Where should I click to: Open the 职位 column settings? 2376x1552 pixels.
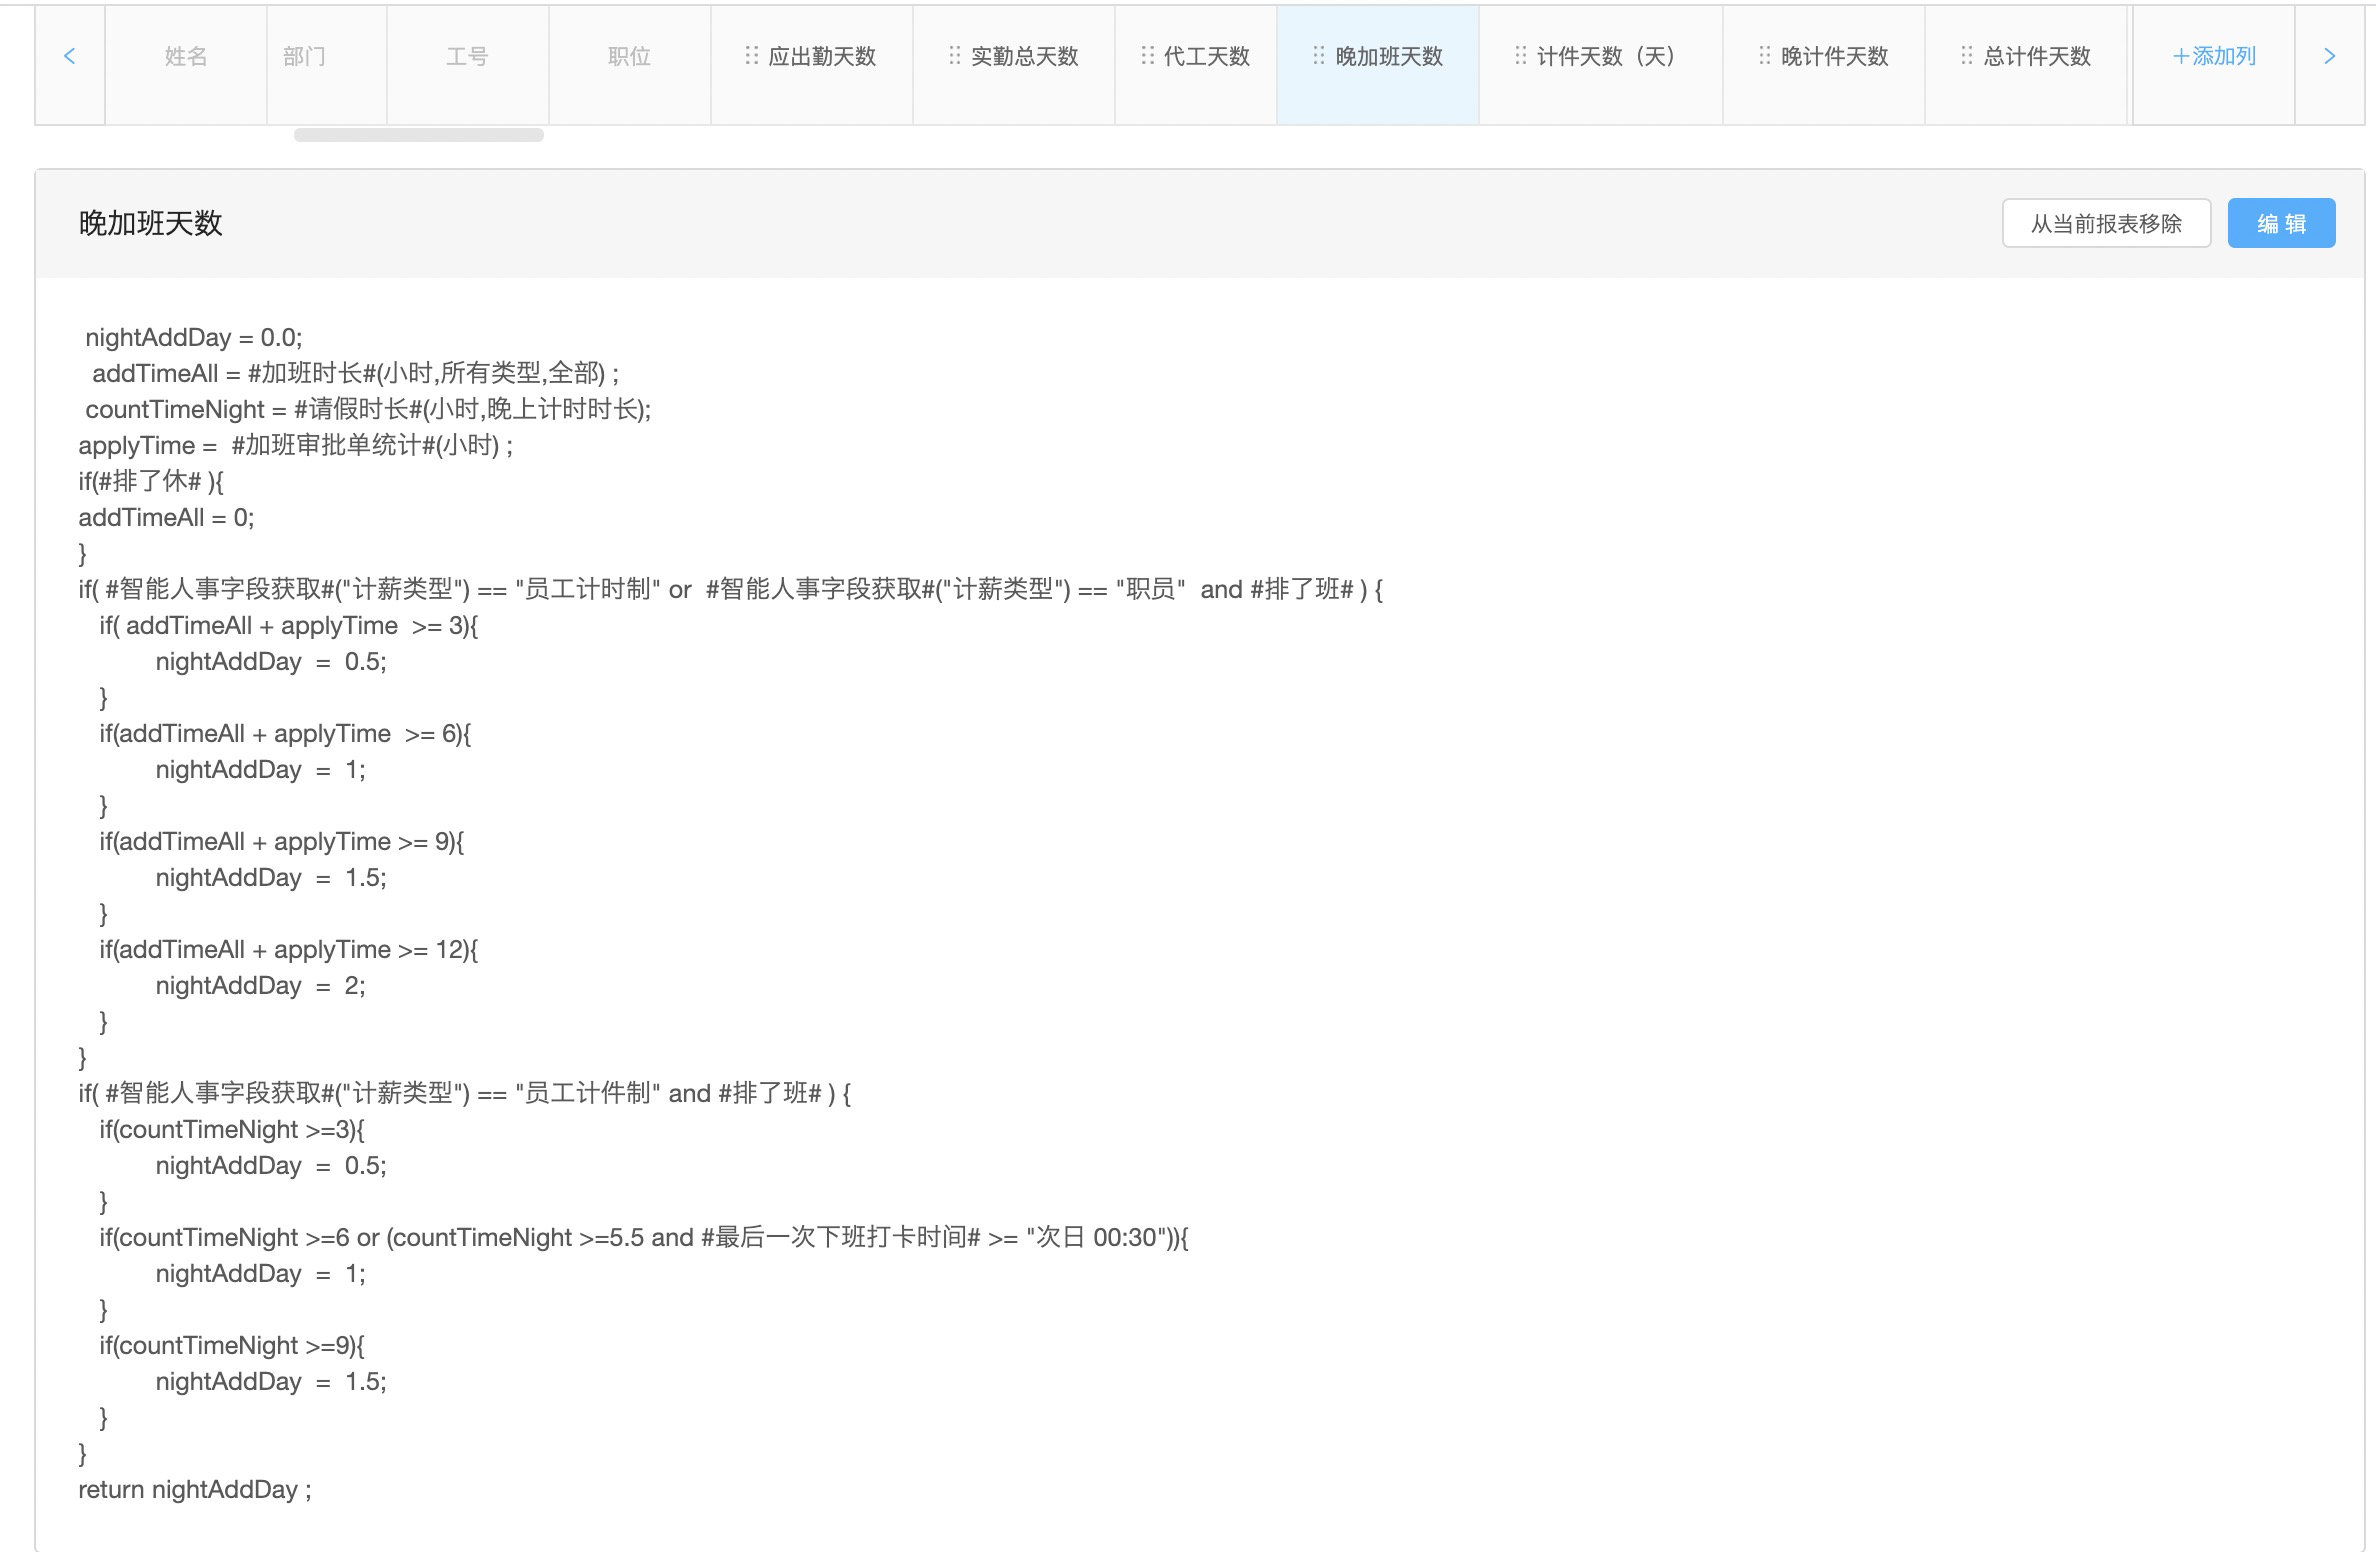[629, 57]
